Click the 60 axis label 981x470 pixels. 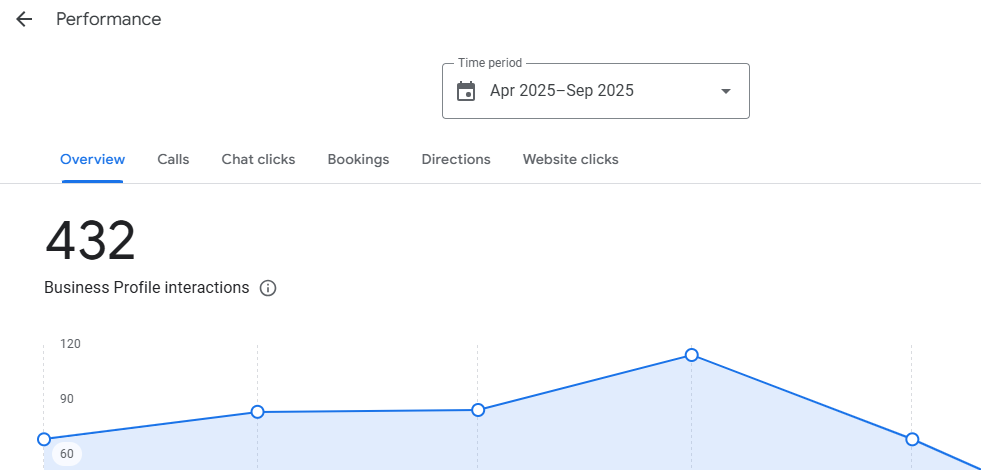pos(67,454)
